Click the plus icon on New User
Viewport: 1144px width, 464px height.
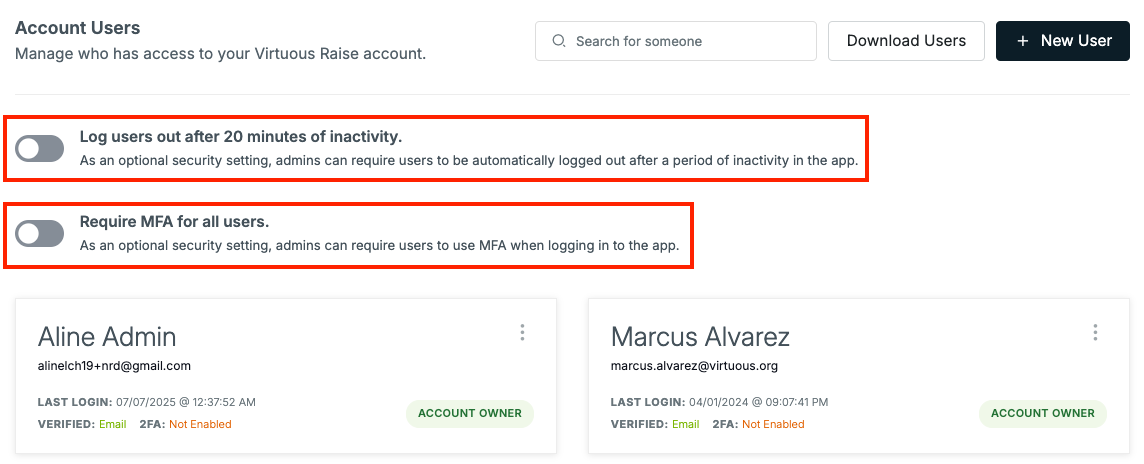pos(1022,41)
